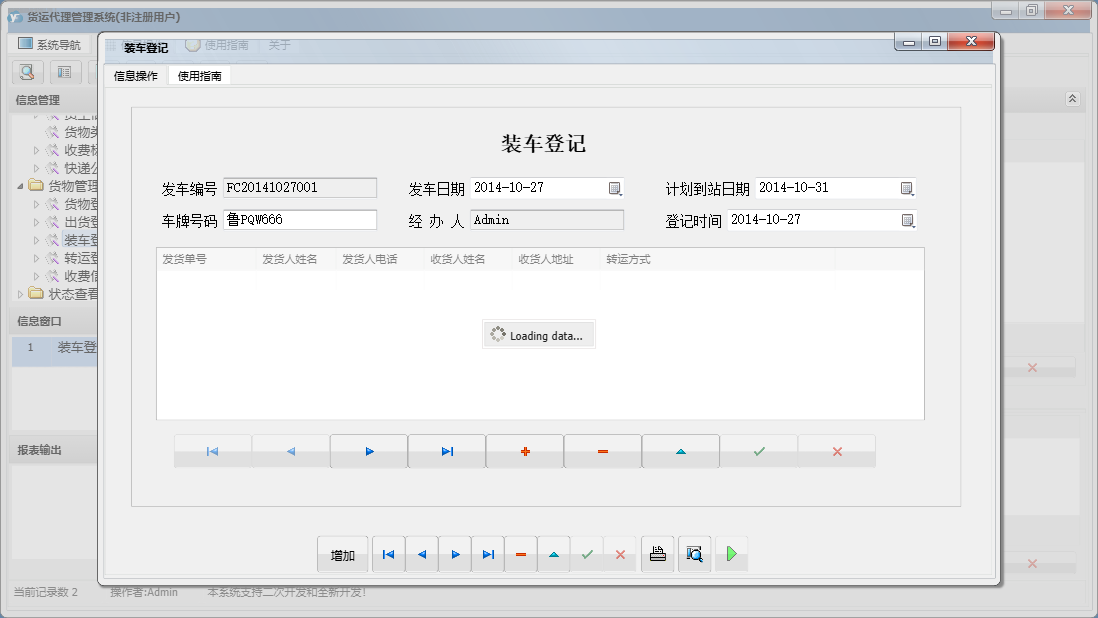Viewport: 1098px width, 618px height.
Task: Click the red plus in the grid navigator
Action: coord(525,452)
